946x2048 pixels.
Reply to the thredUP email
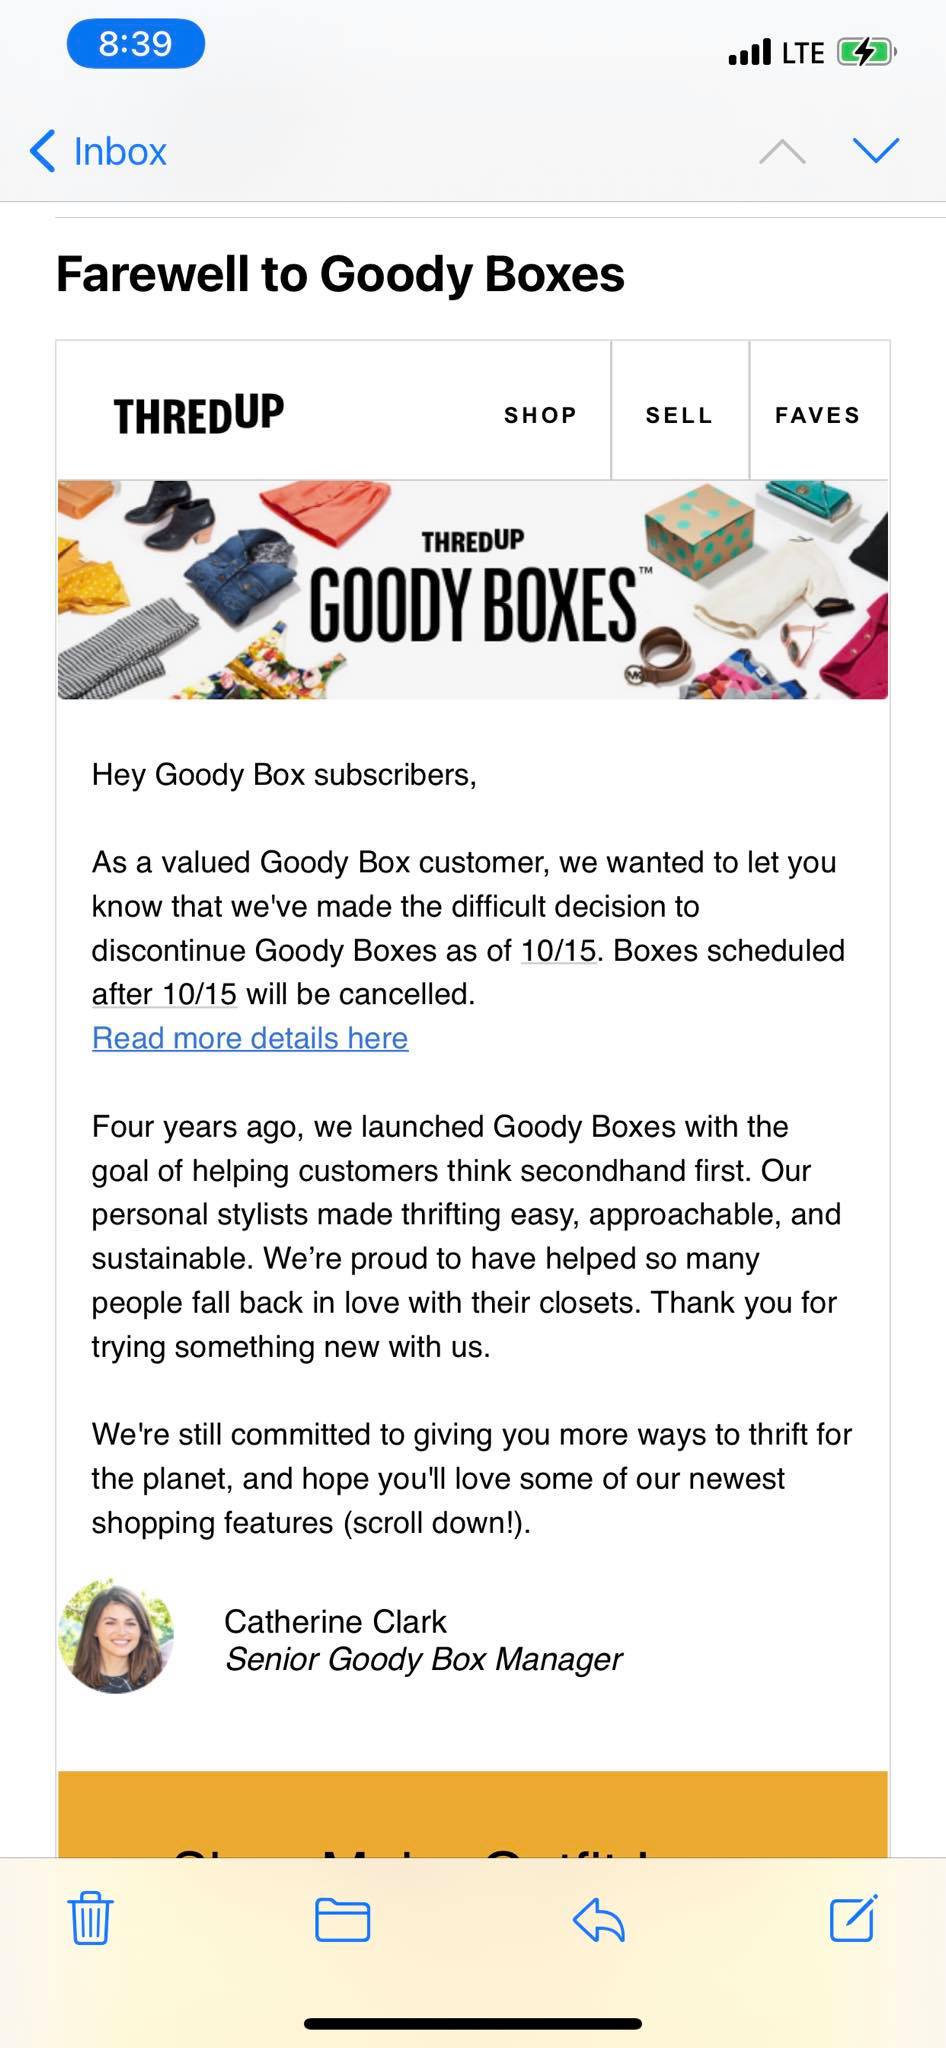tap(598, 1919)
